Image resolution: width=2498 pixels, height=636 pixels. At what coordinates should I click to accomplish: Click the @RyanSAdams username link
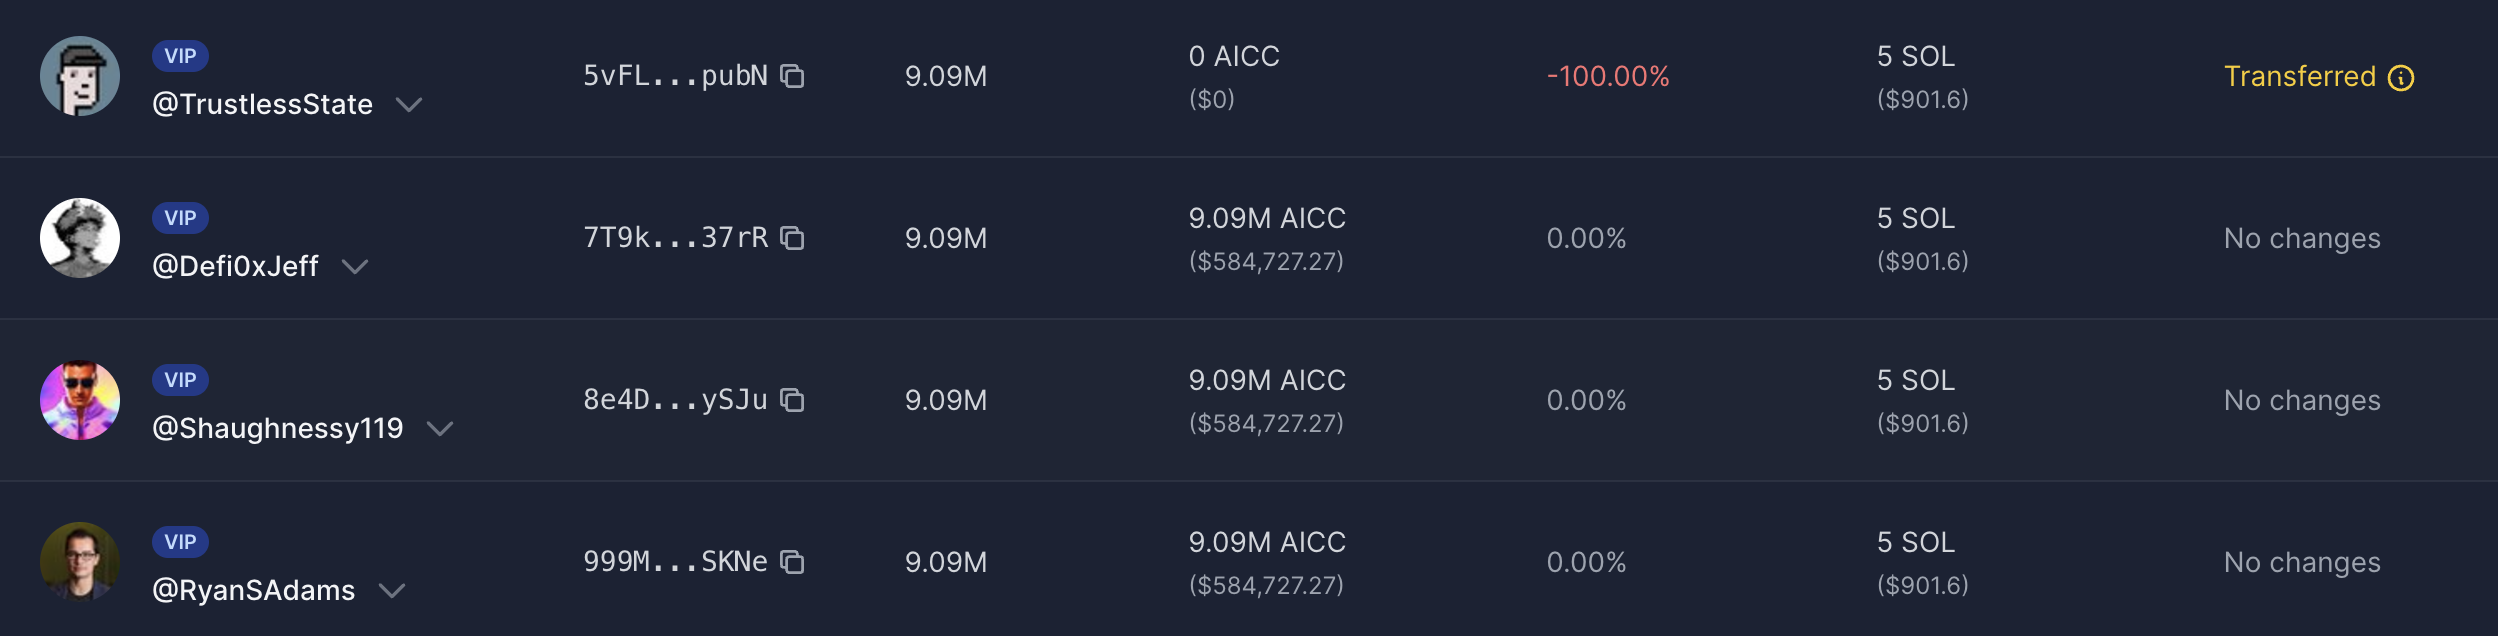pyautogui.click(x=253, y=590)
